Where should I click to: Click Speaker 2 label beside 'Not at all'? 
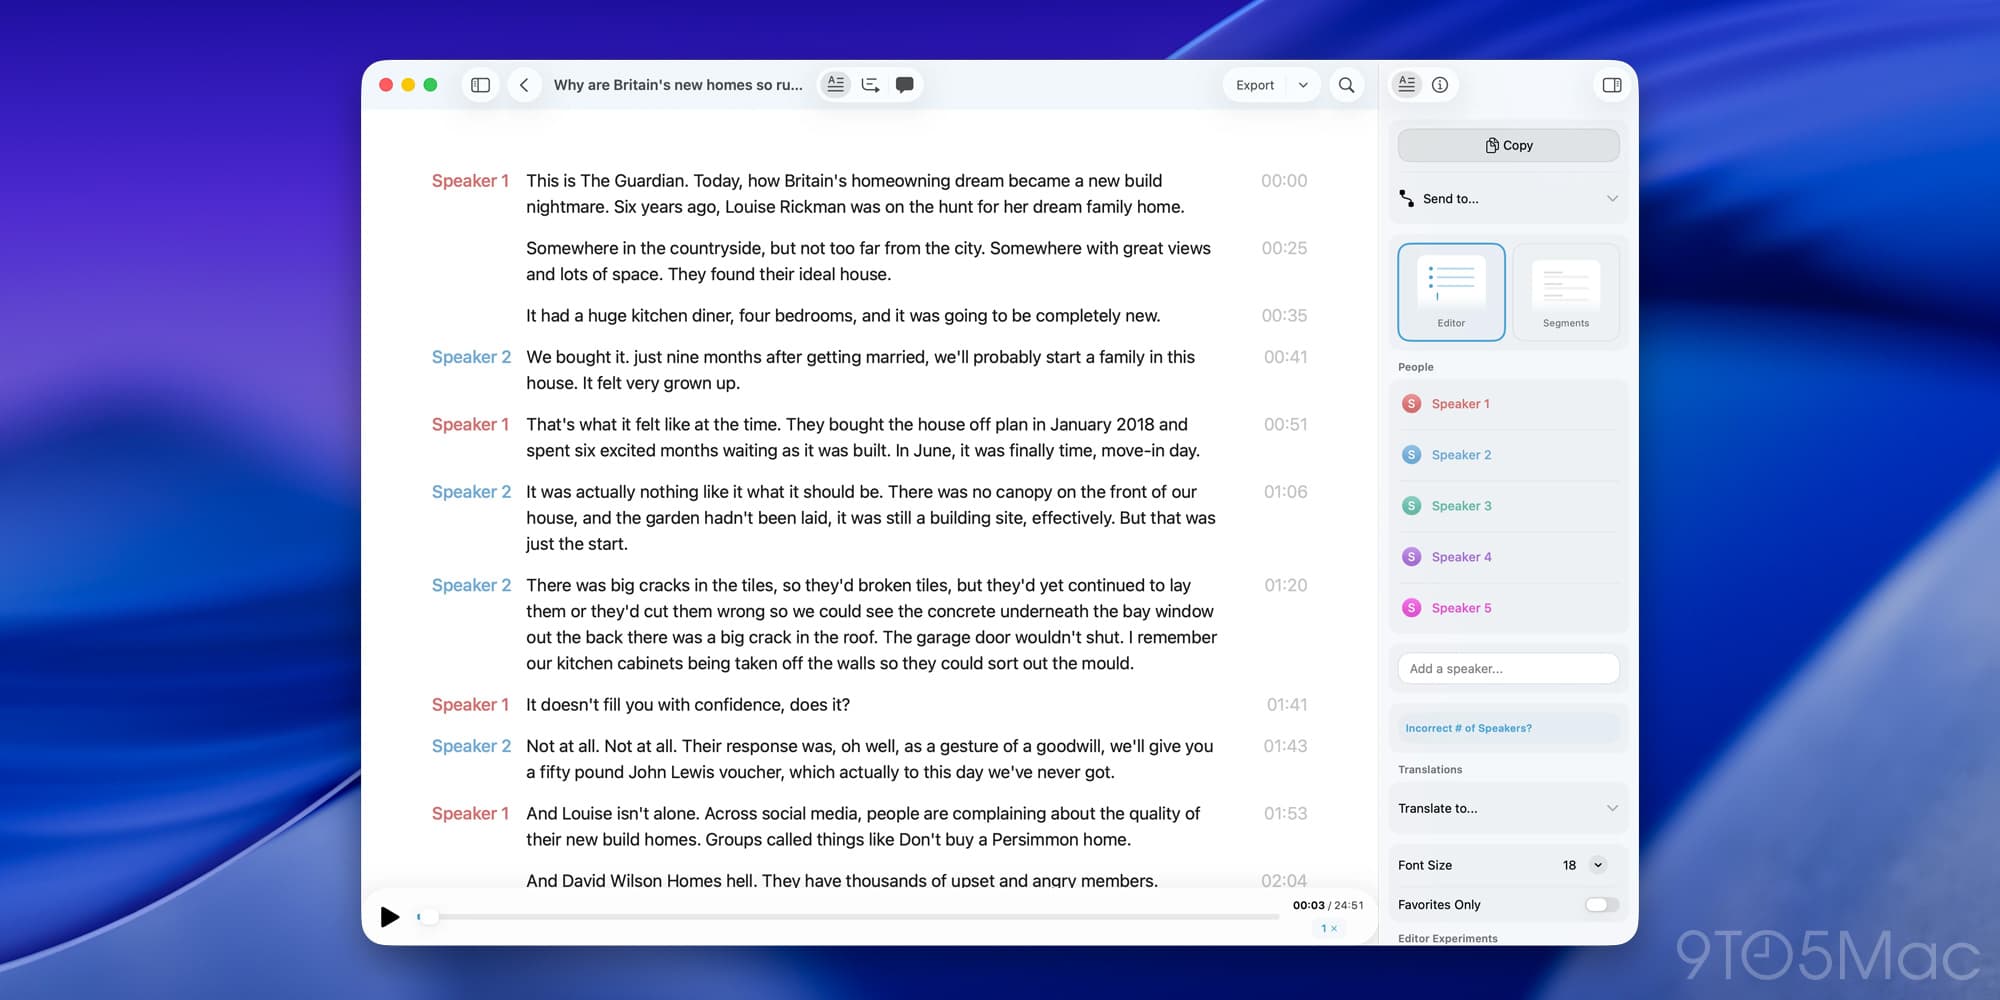point(471,746)
